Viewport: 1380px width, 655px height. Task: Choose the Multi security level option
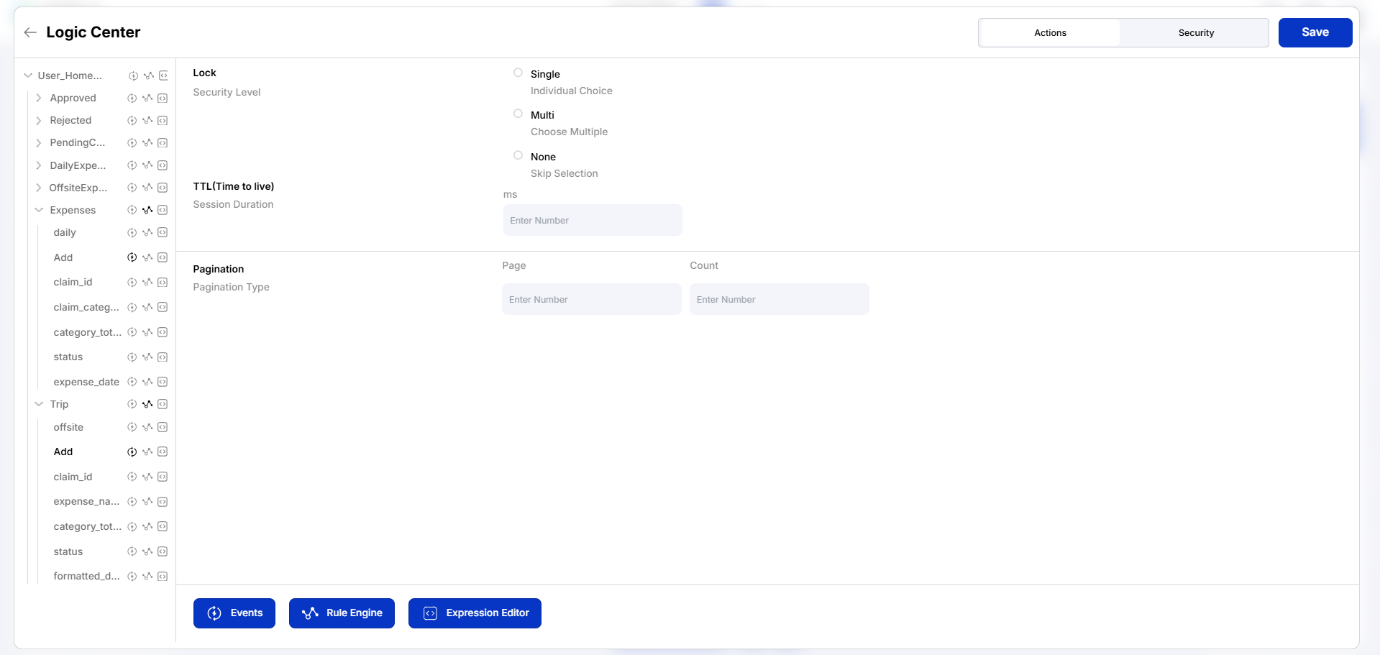click(518, 113)
